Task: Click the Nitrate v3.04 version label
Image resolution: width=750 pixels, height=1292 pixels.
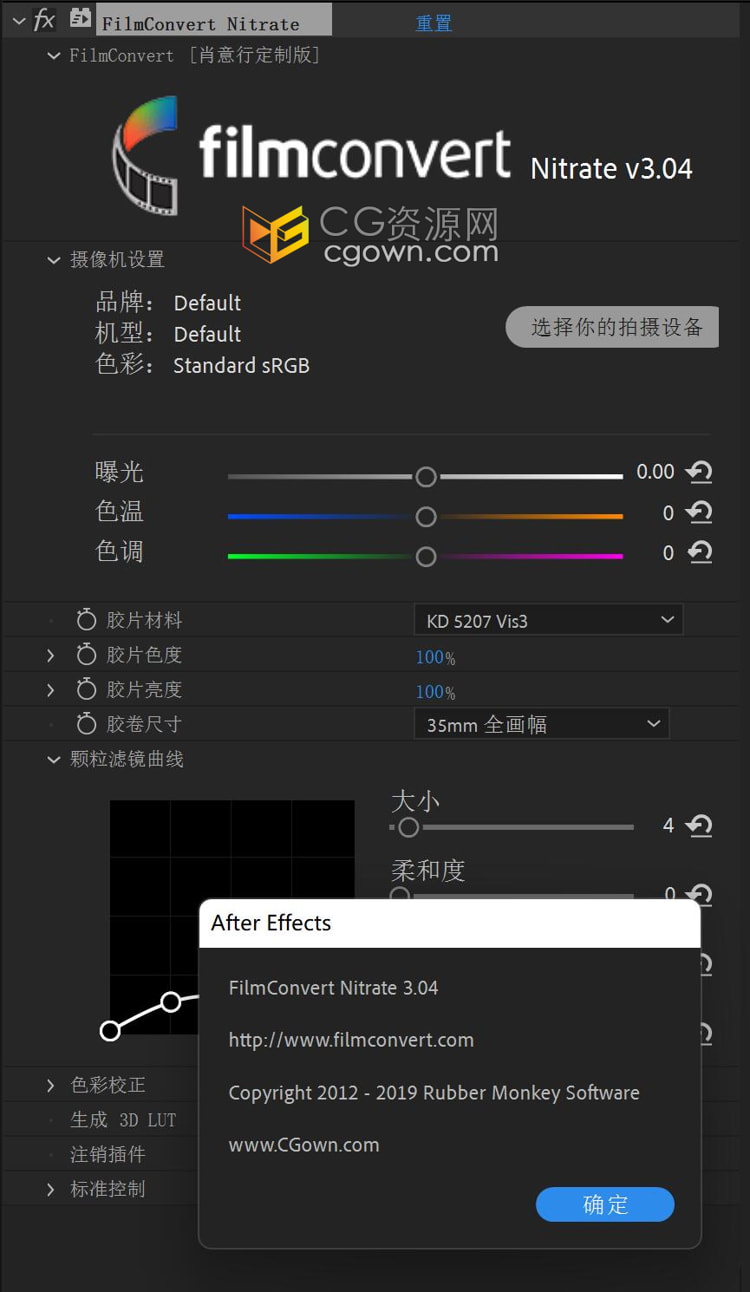Action: (x=611, y=169)
